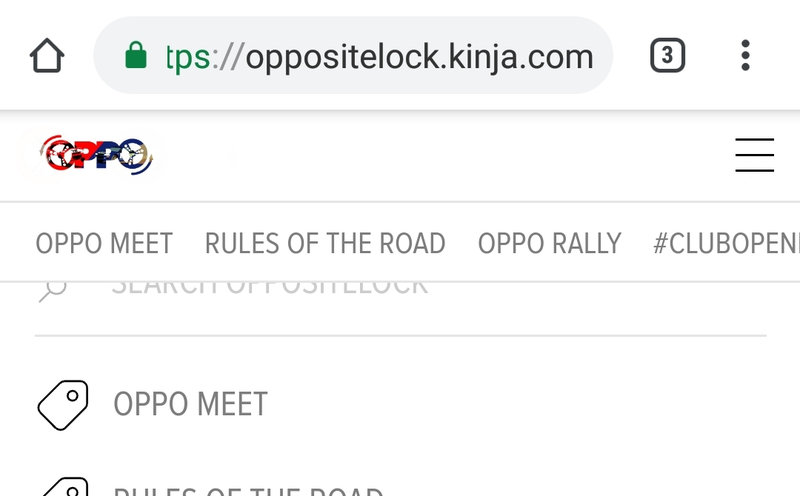Select the oppositelock.kinja.com address bar
Image resolution: width=800 pixels, height=496 pixels.
pos(353,55)
